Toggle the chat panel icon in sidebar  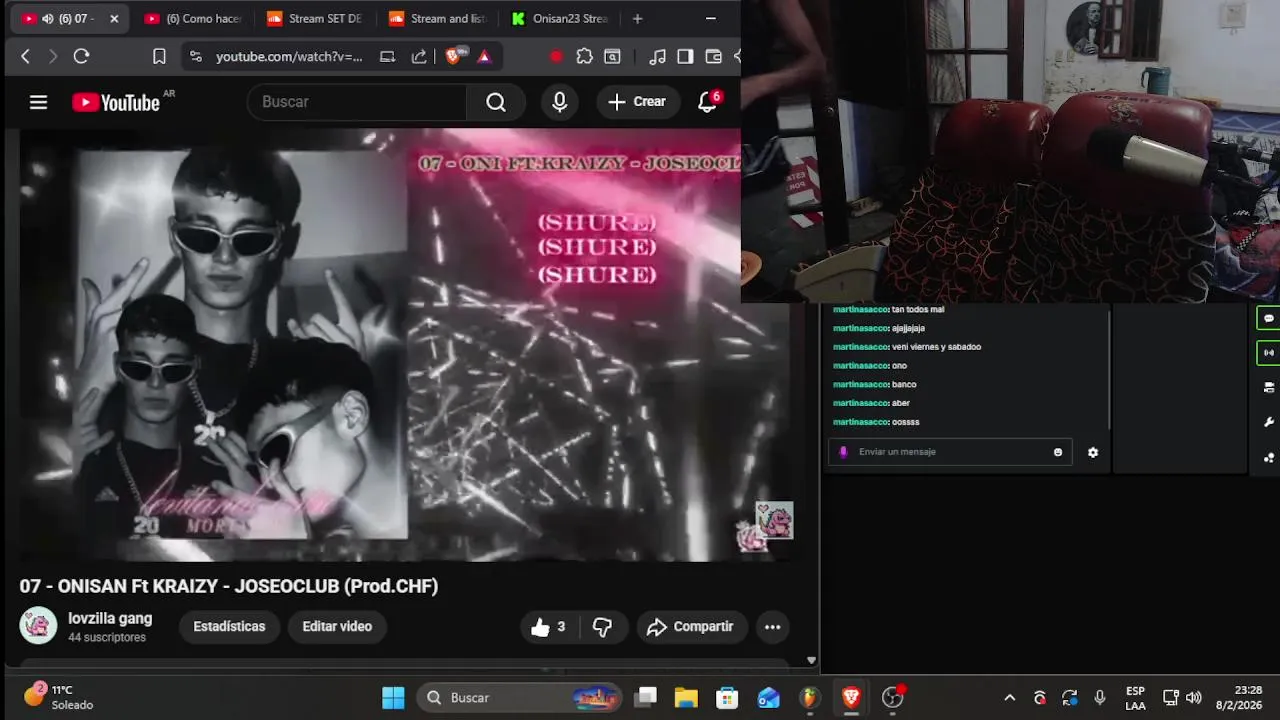coord(1268,319)
